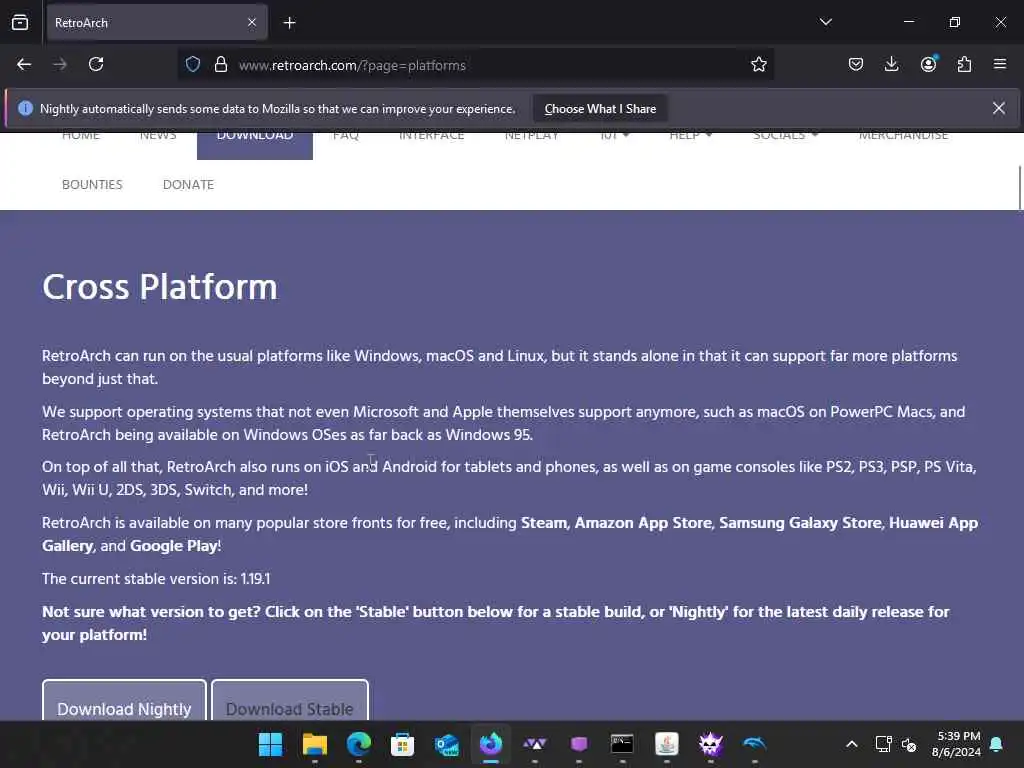Viewport: 1024px width, 768px height.
Task: Launch Microsoft Edge from taskbar
Action: (359, 744)
